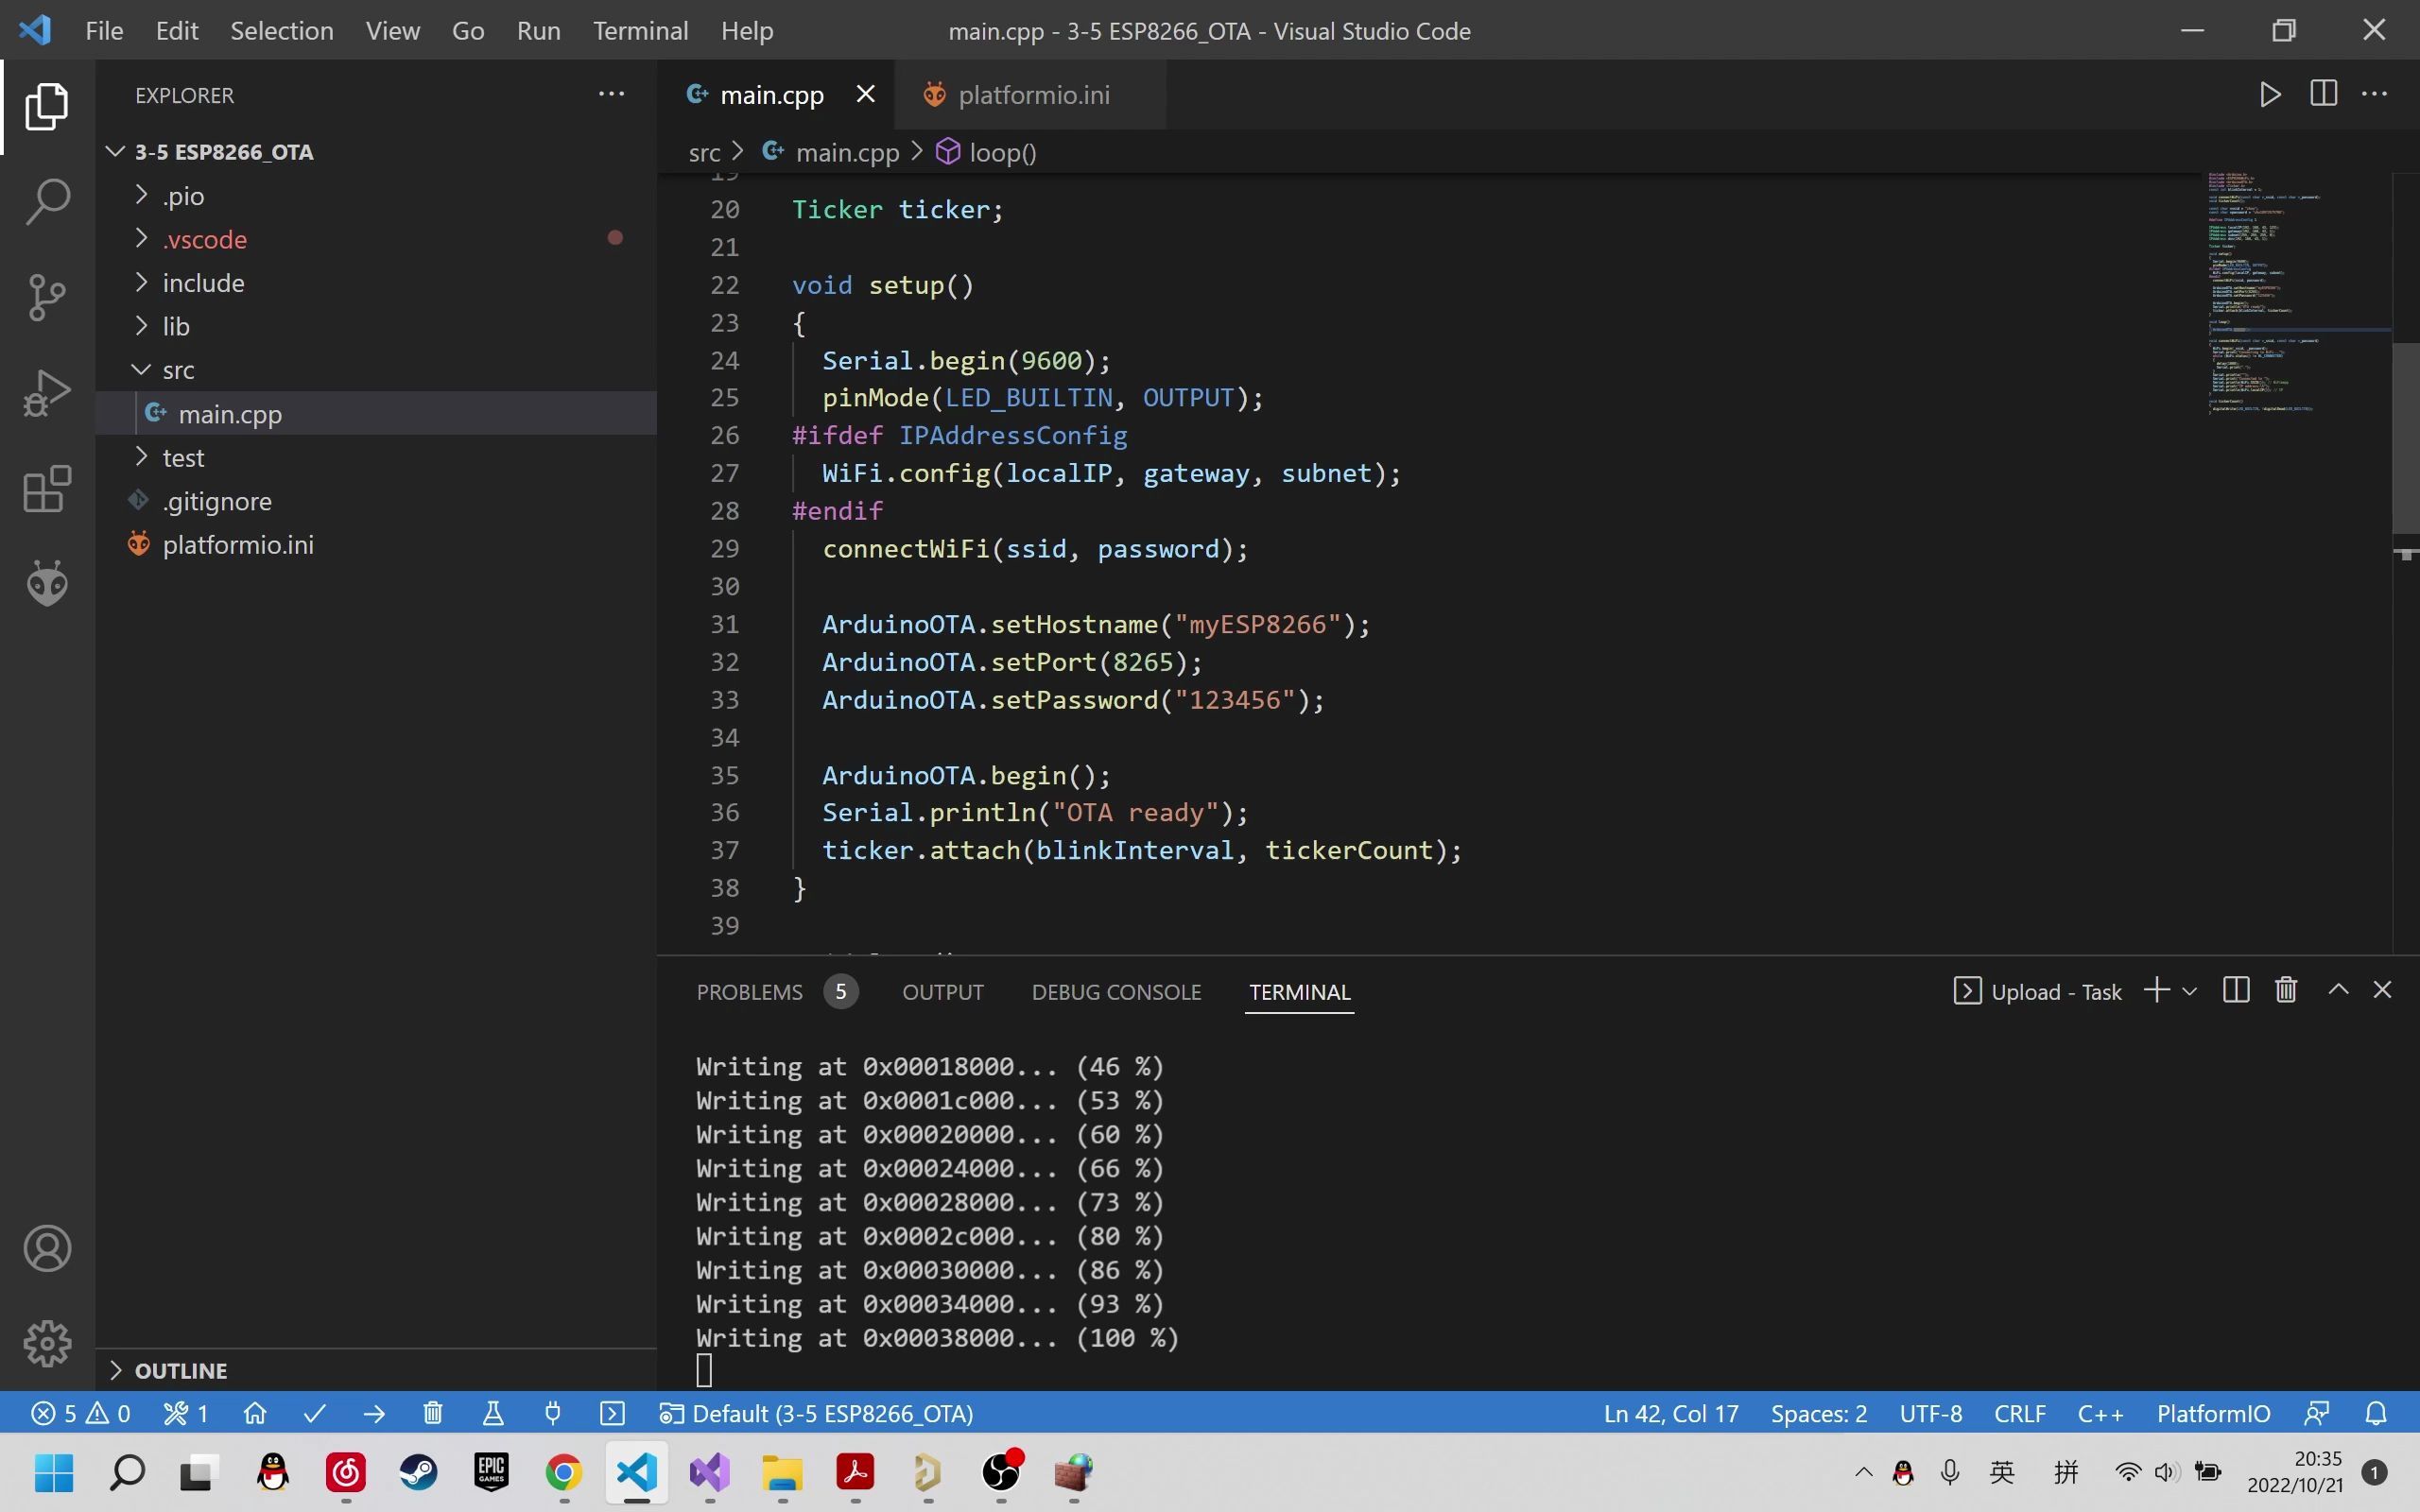Collapse the 3-5 ESP8266_OTA root folder

coord(376,151)
